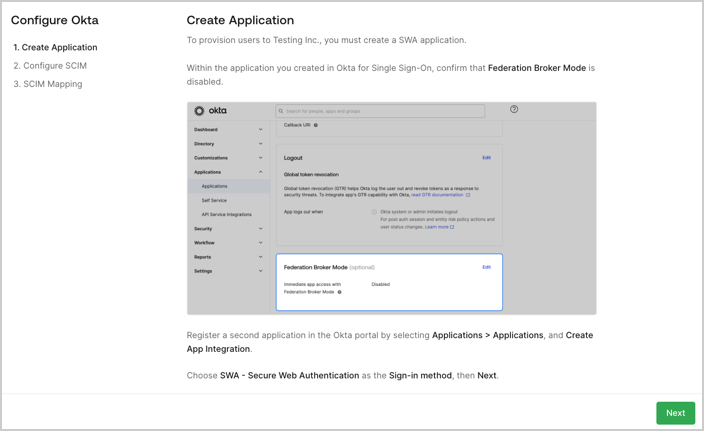704x431 pixels.
Task: Collapse the Applications section chevron
Action: 260,172
